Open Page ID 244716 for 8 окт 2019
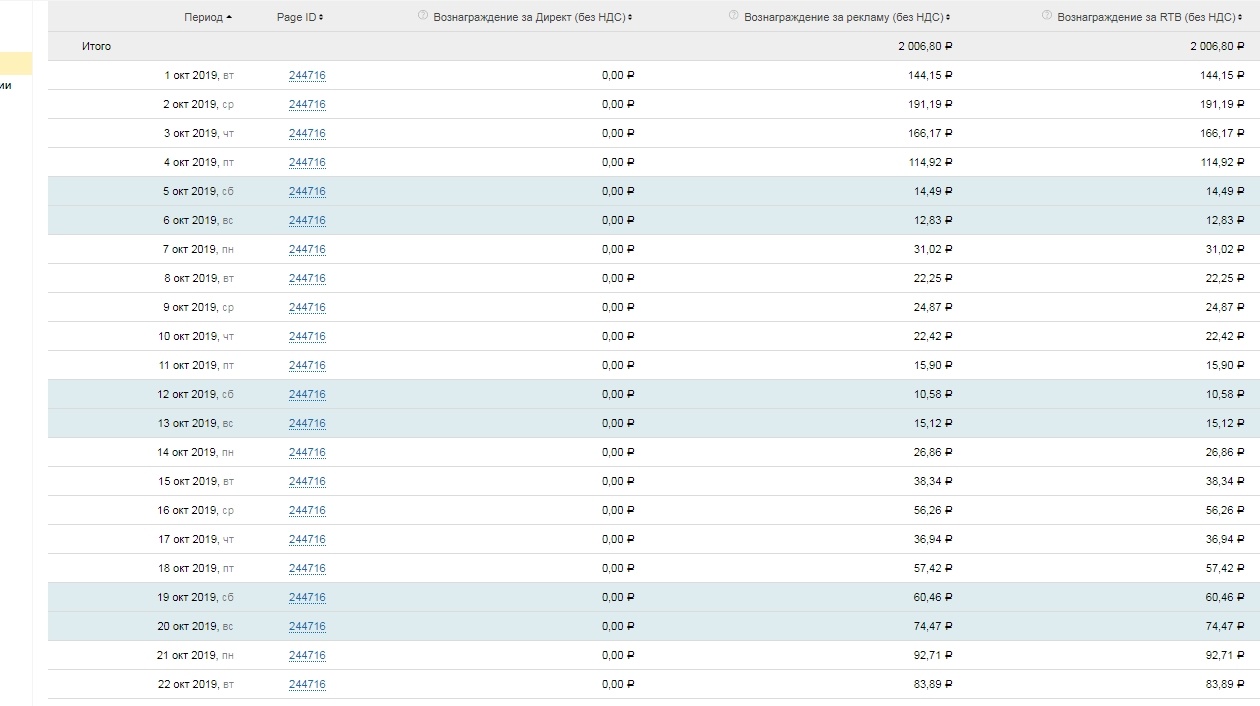 pos(307,278)
